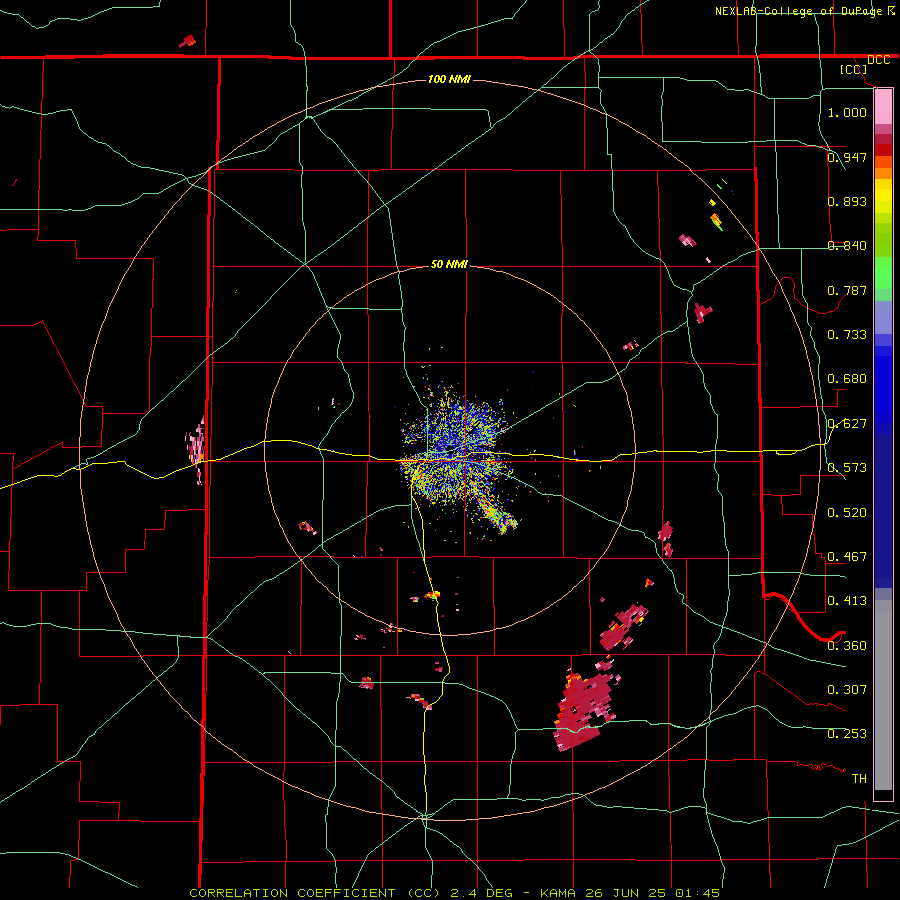The image size is (900, 900).
Task: Select the 0.520 legend value
Action: coord(847,512)
